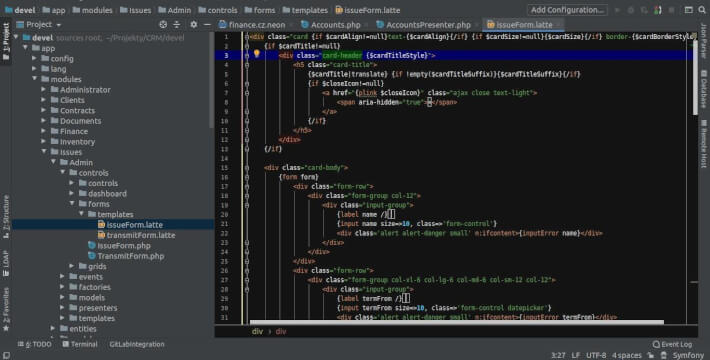Toggle code fold marker on line 19
This screenshot has width=710, height=360.
click(x=247, y=205)
